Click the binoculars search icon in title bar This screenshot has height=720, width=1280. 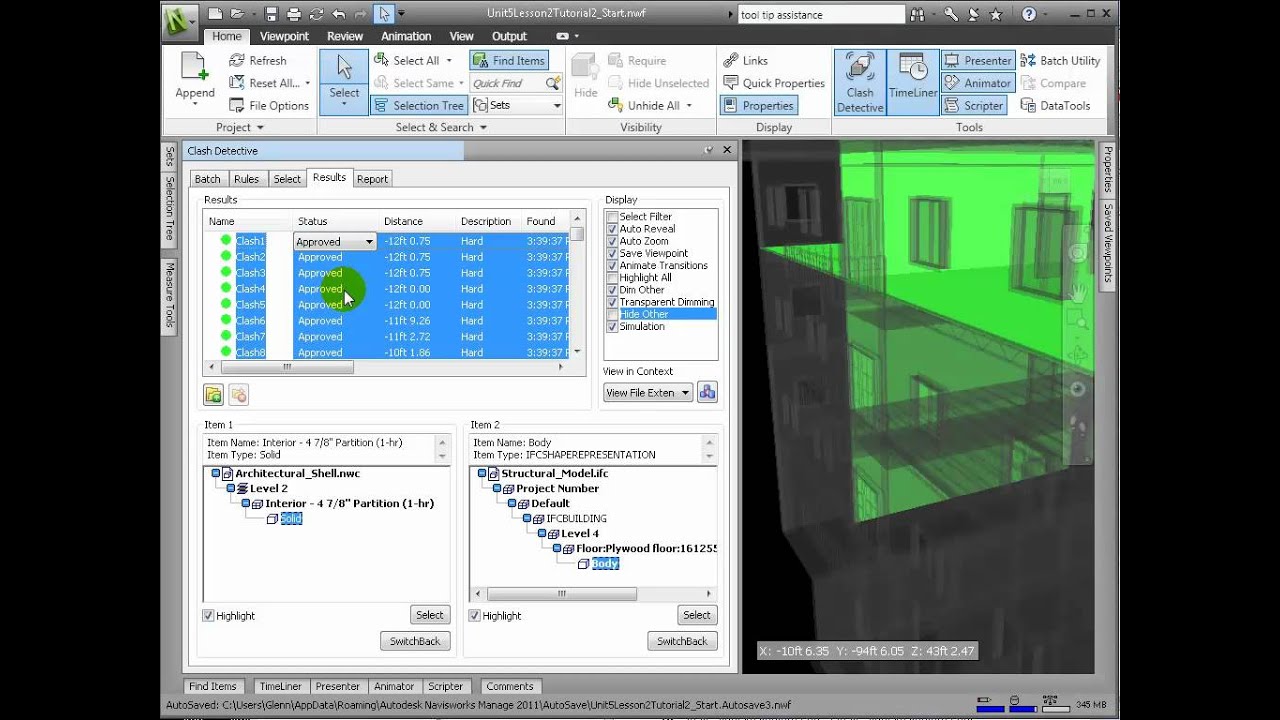pyautogui.click(x=918, y=14)
